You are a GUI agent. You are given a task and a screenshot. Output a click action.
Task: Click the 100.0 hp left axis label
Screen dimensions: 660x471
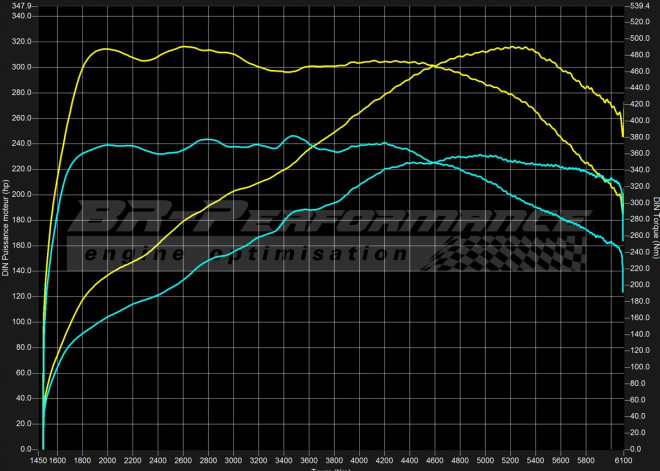[22, 323]
